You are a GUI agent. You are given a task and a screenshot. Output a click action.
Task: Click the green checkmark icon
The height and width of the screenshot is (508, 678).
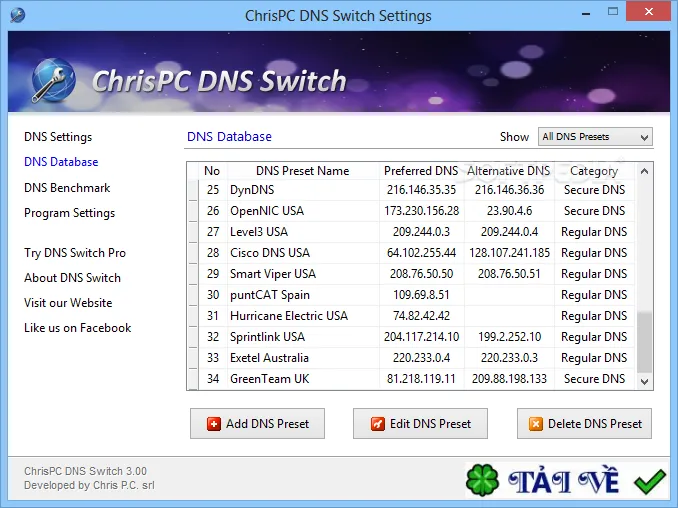pyautogui.click(x=650, y=481)
